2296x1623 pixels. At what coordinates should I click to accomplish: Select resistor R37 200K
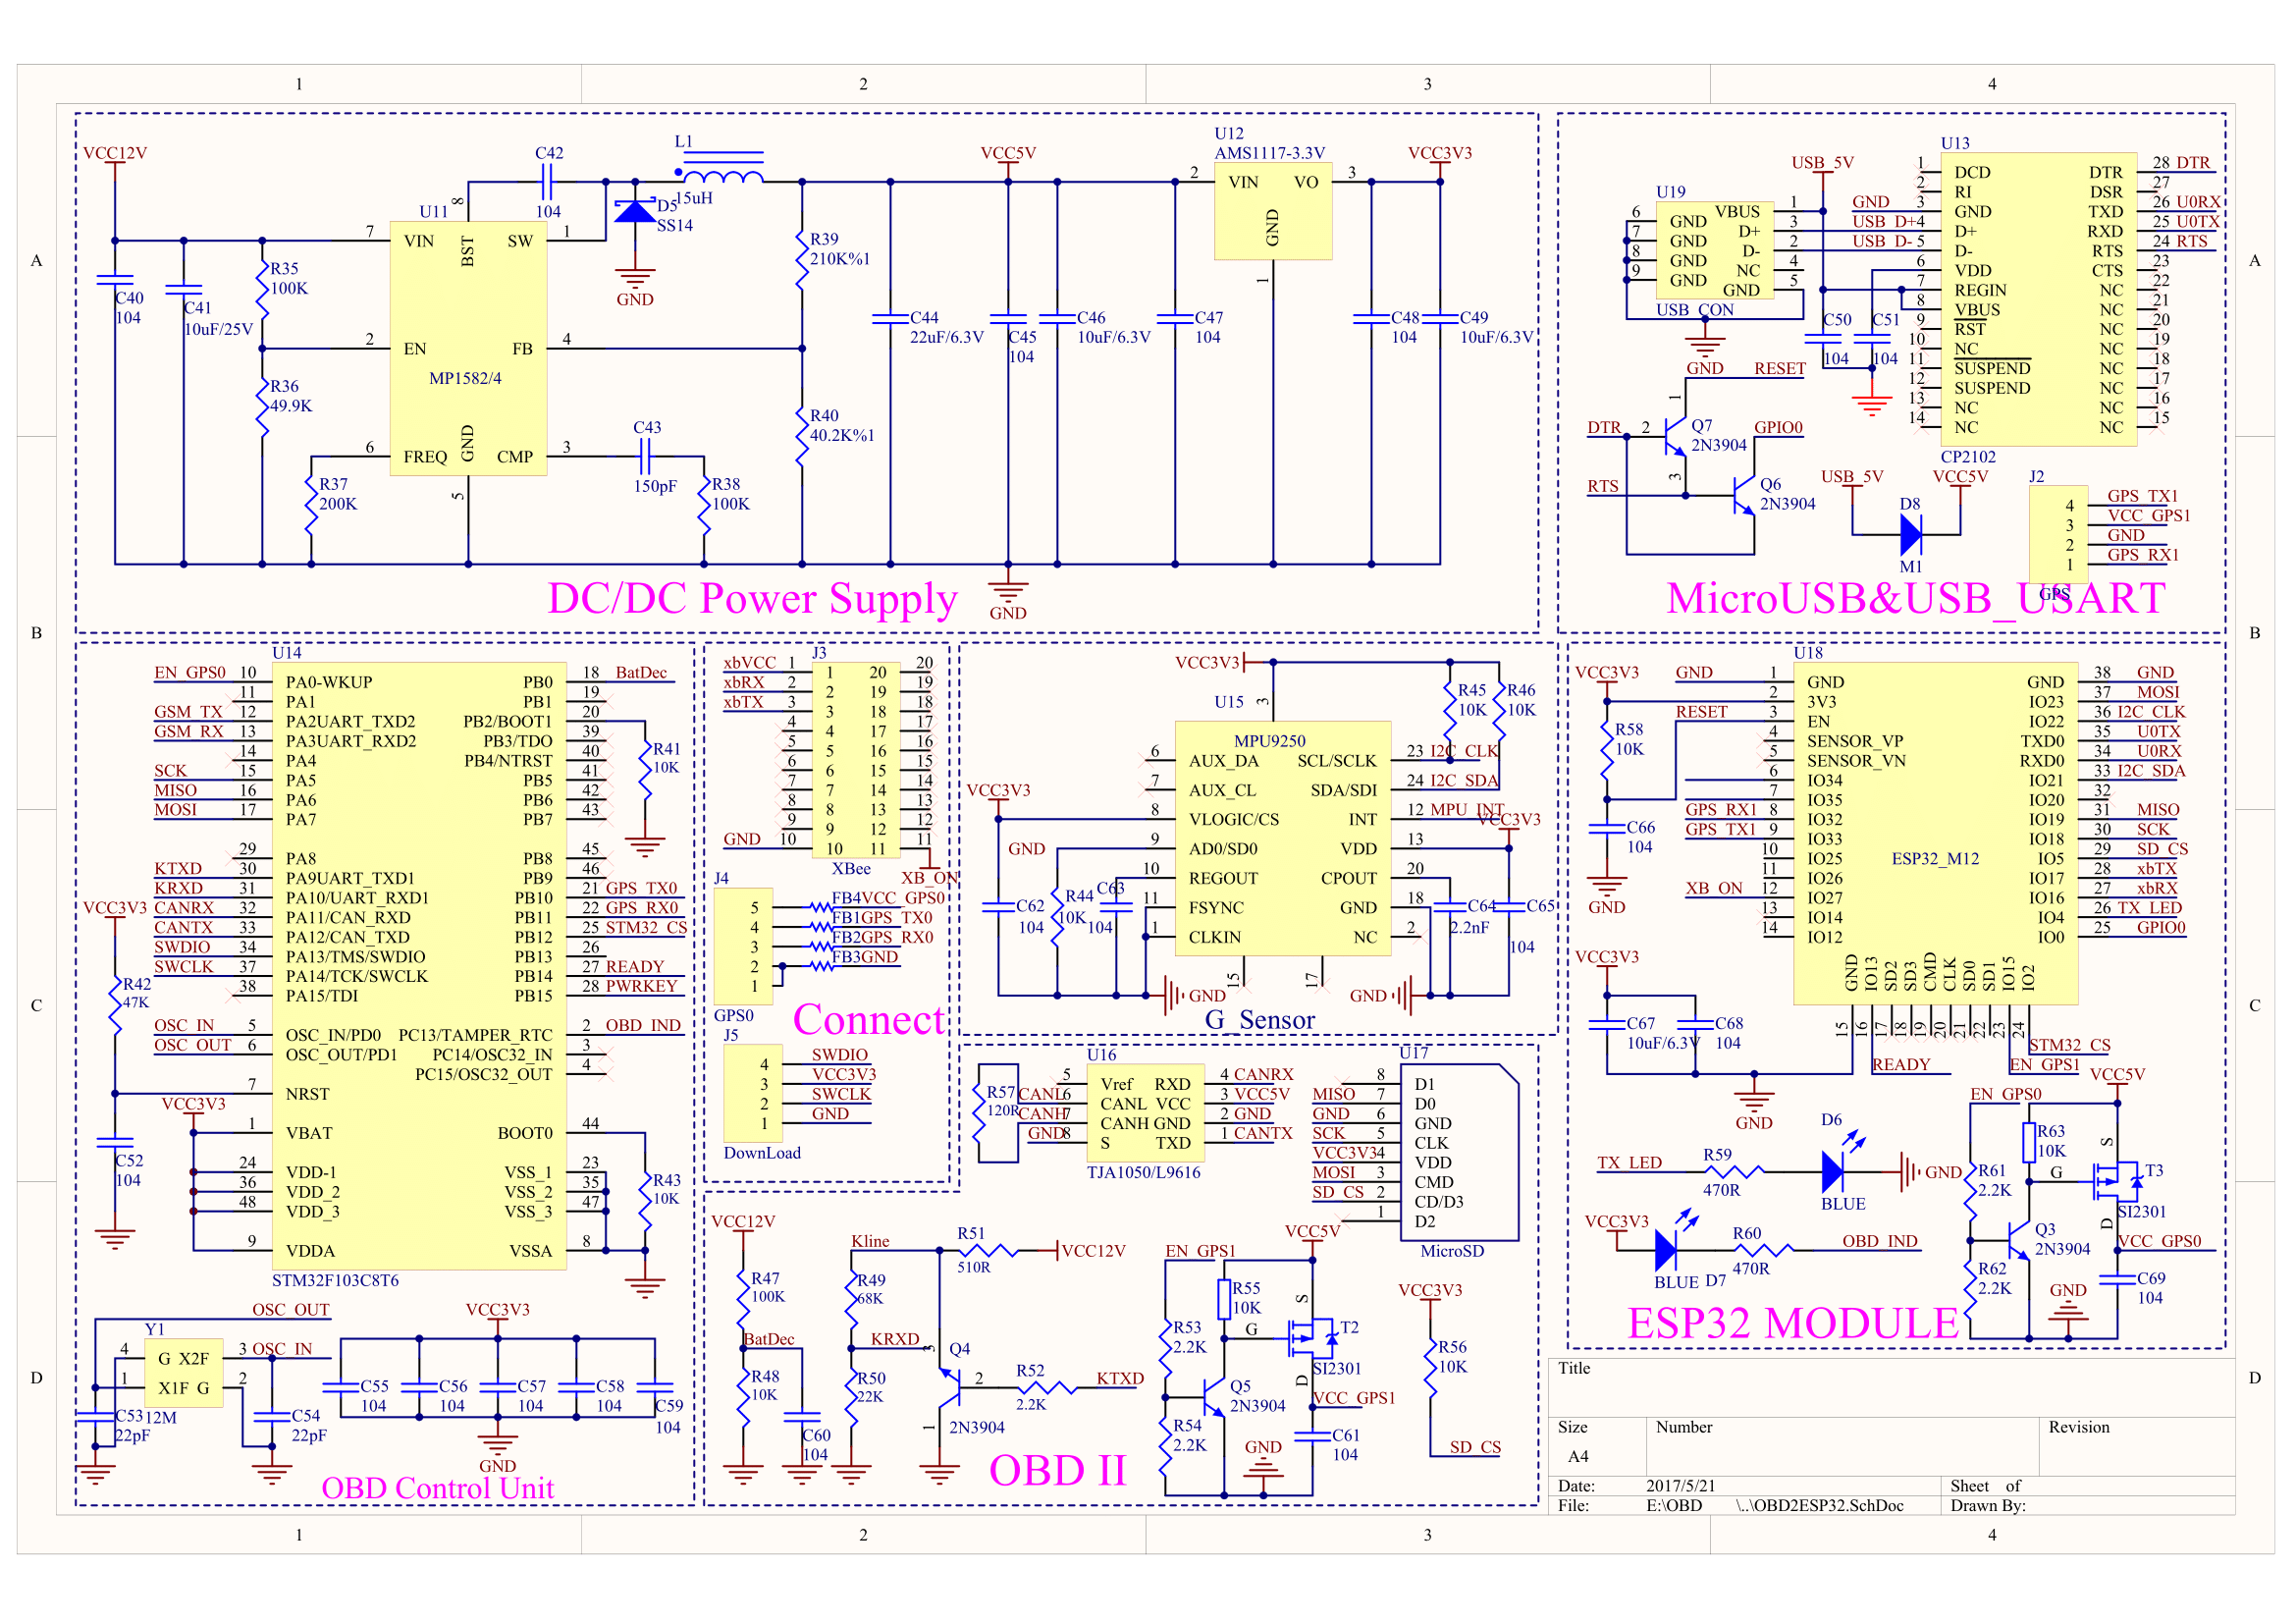[x=311, y=505]
